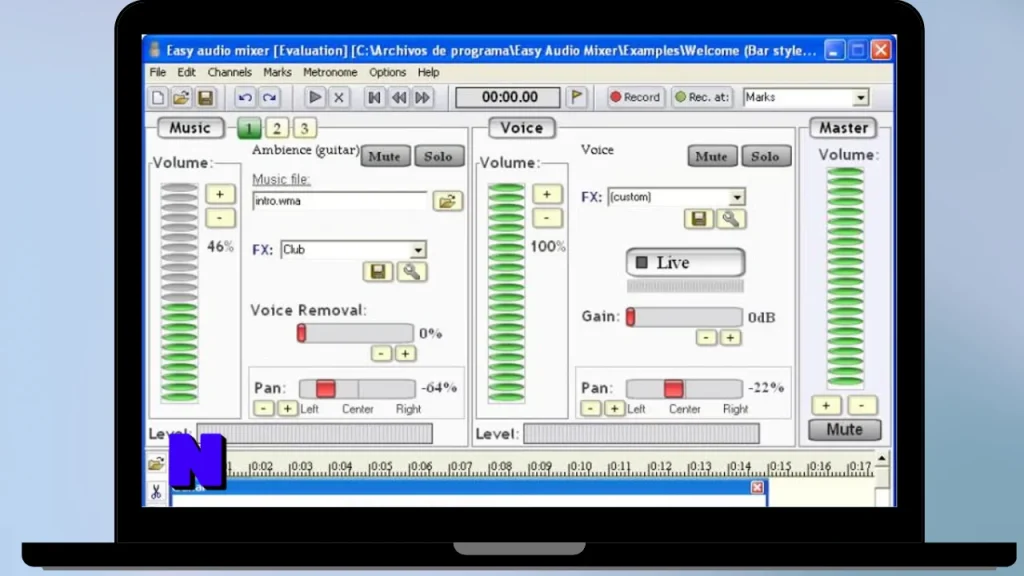
Task: Click the Music section header button
Action: (x=190, y=128)
